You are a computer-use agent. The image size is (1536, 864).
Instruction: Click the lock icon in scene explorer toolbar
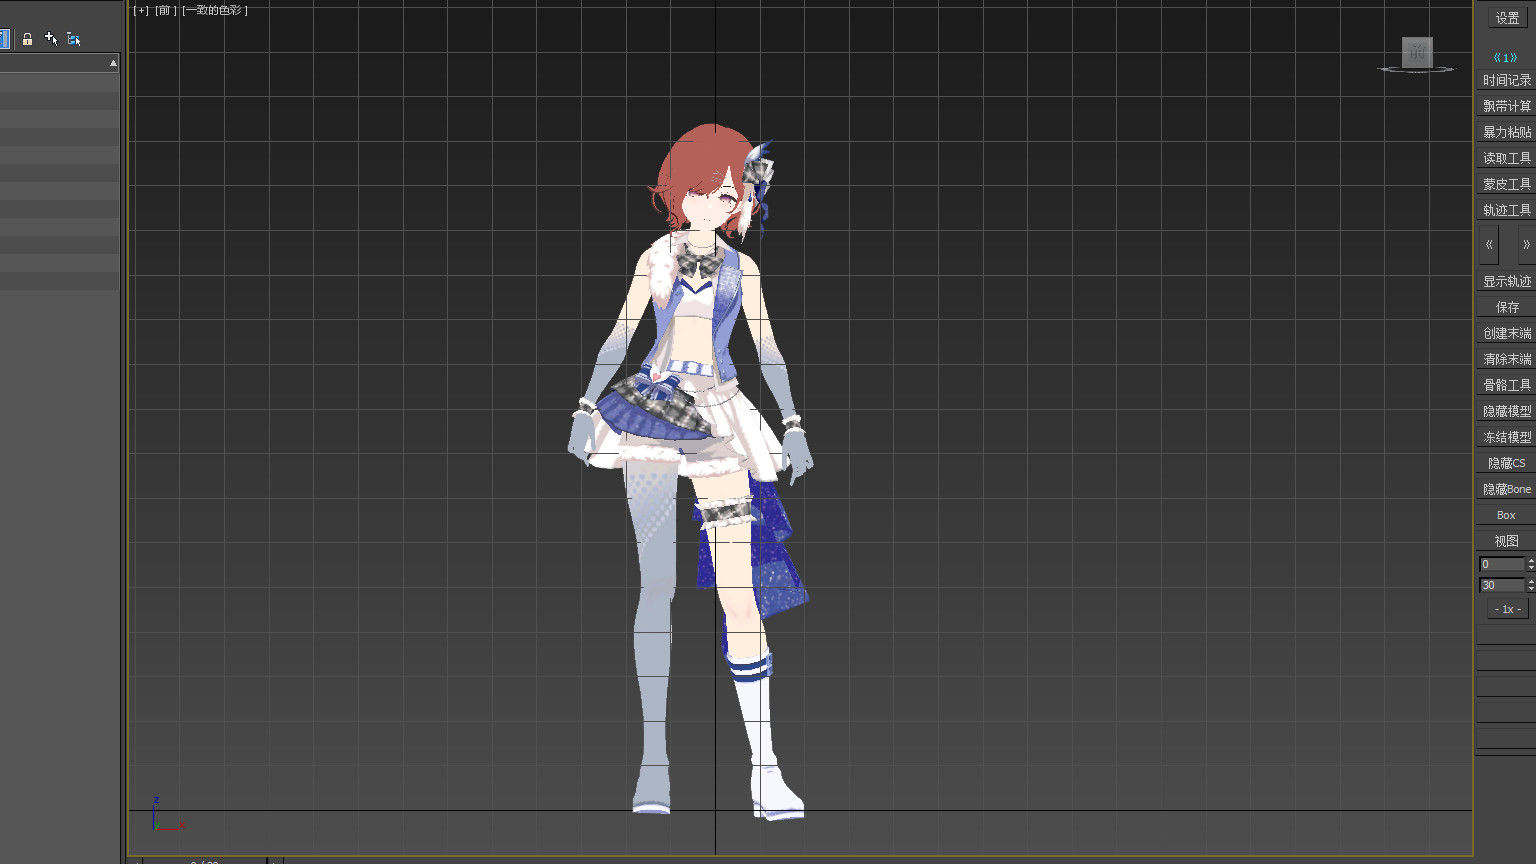point(27,39)
